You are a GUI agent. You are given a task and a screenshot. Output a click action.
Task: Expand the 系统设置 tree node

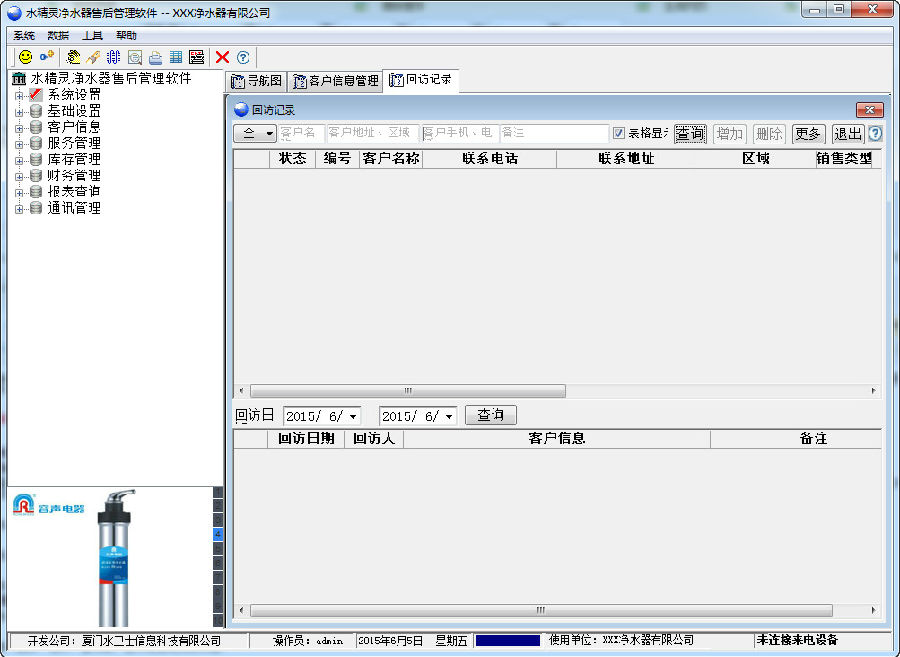[x=19, y=95]
